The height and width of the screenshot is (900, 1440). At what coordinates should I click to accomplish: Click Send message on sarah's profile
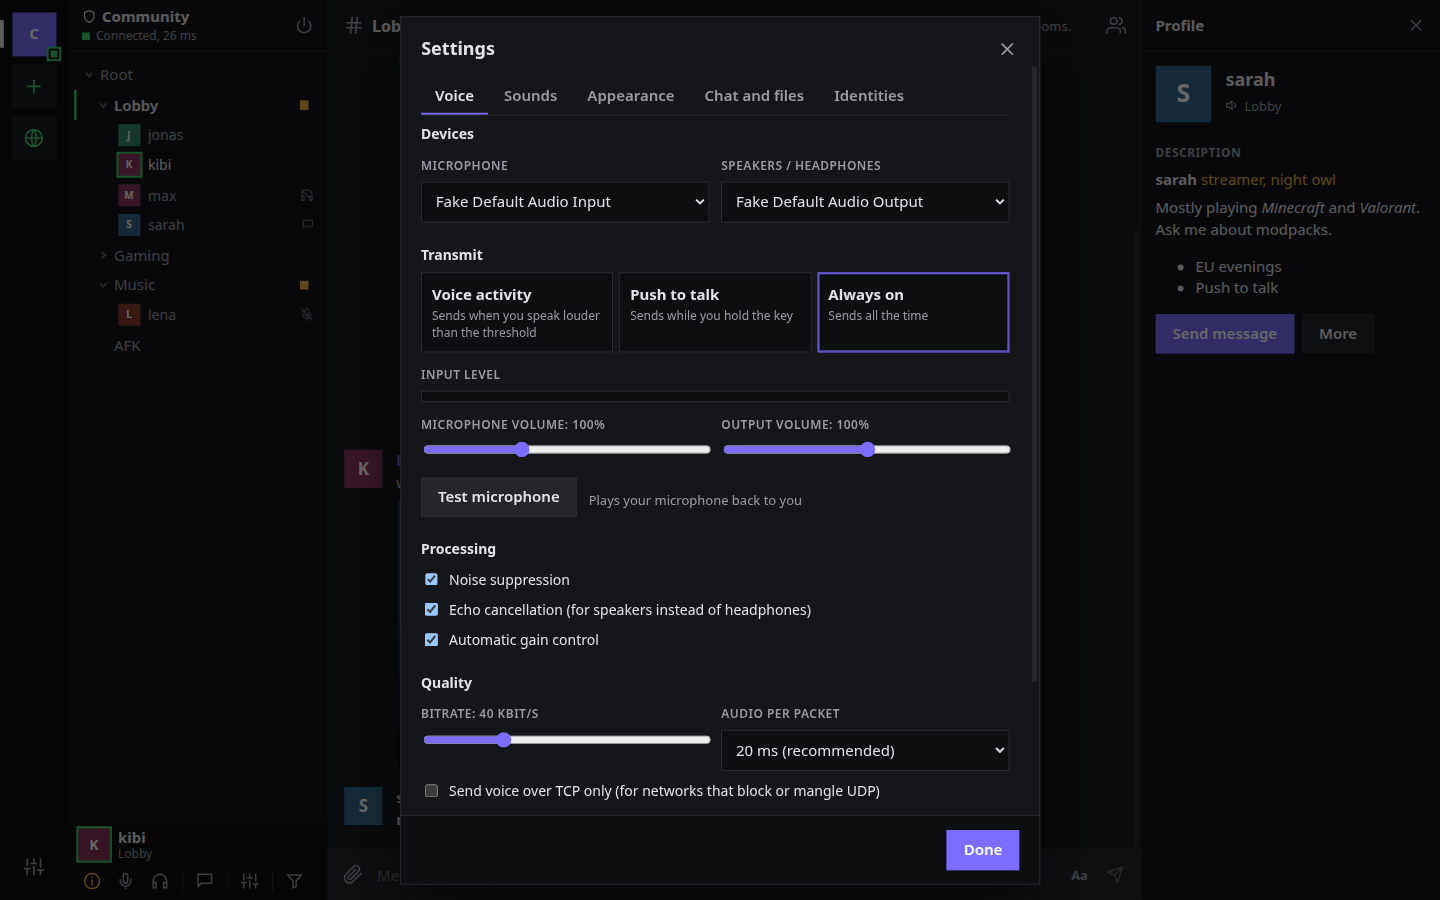coord(1225,334)
